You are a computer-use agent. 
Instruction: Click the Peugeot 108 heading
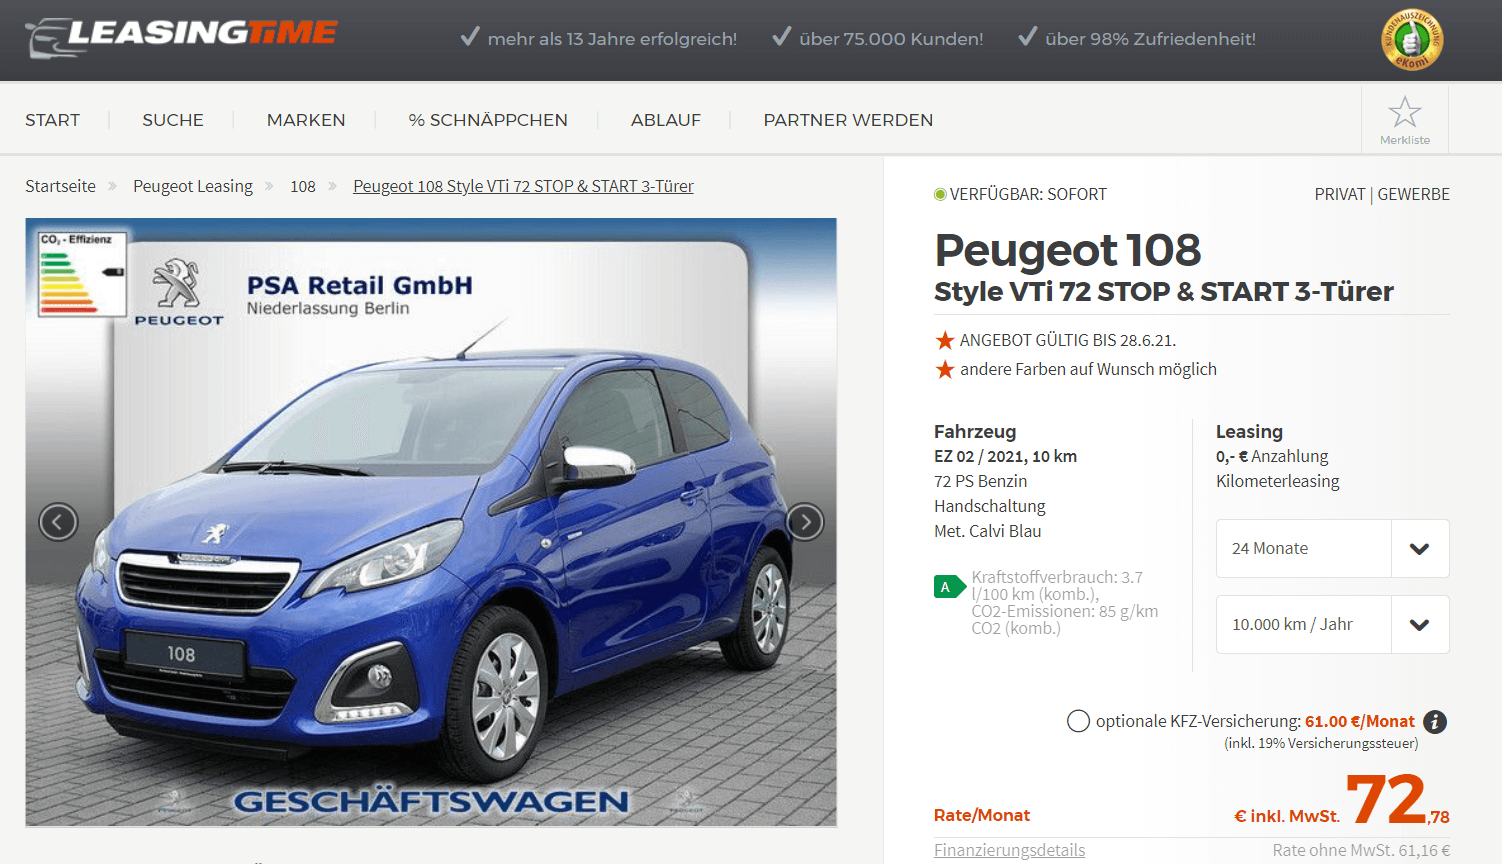[1067, 249]
